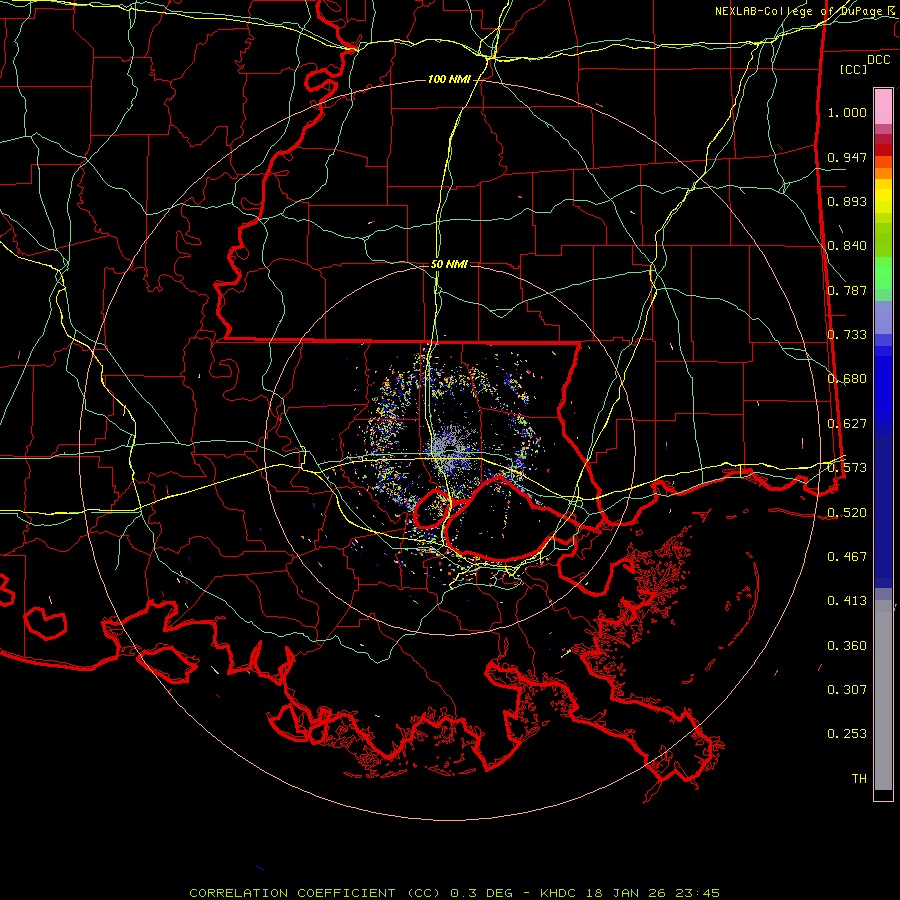
Task: Click the gray echo cluster at radar center
Action: point(451,448)
